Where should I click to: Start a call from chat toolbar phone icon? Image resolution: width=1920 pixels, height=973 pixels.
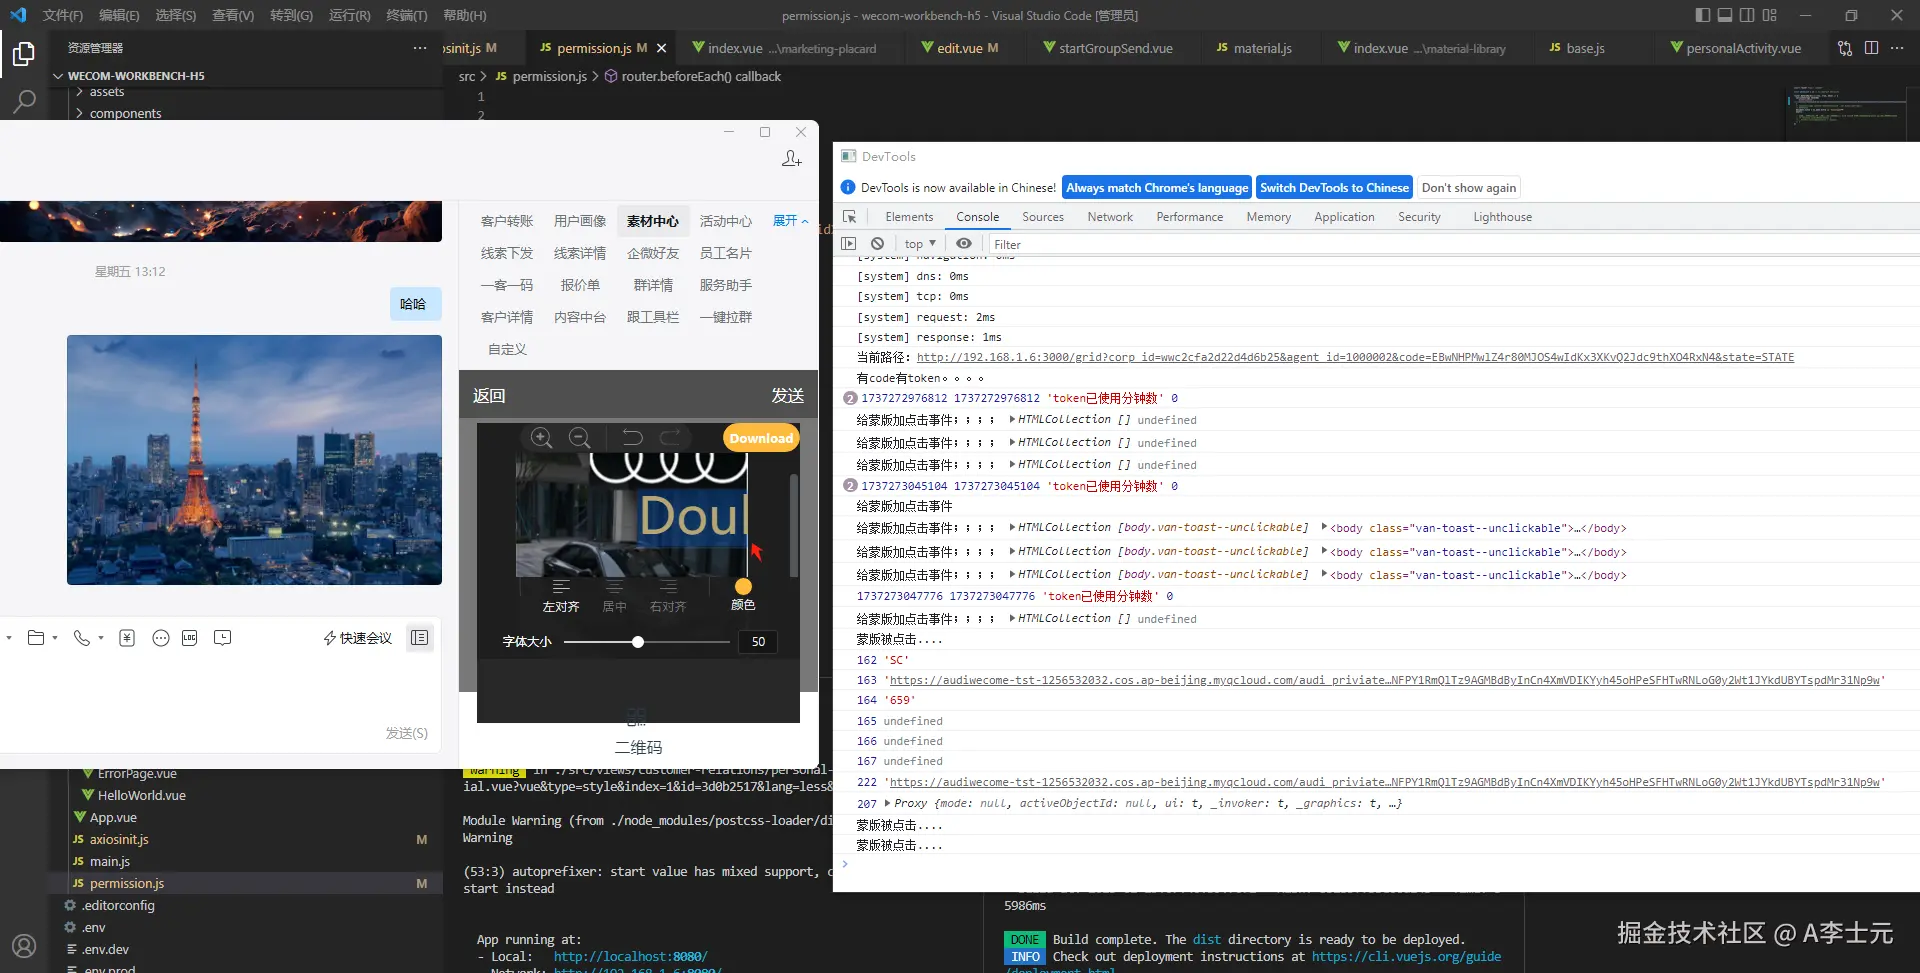[x=82, y=638]
